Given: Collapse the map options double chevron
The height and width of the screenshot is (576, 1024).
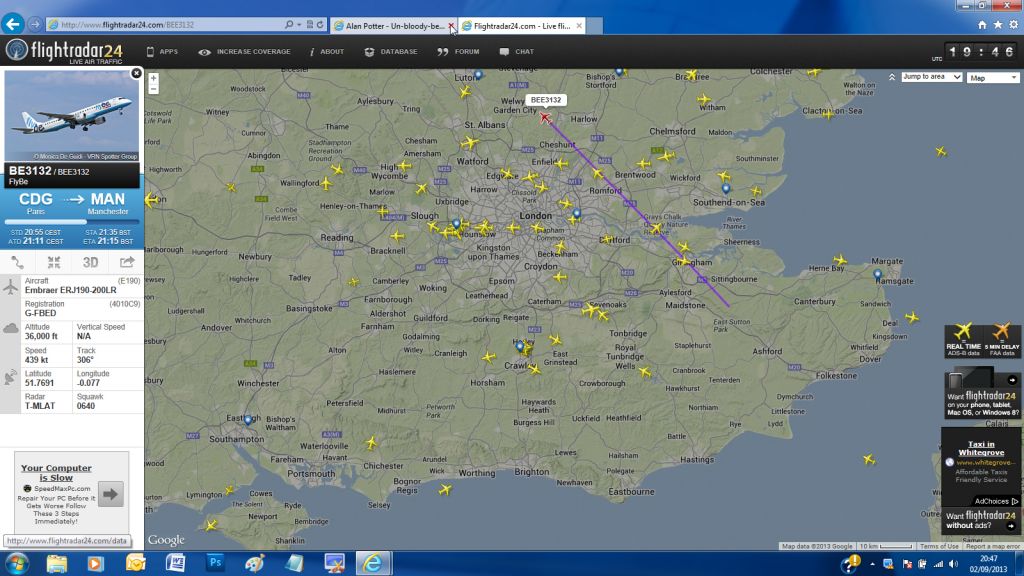Looking at the screenshot, I should (892, 77).
